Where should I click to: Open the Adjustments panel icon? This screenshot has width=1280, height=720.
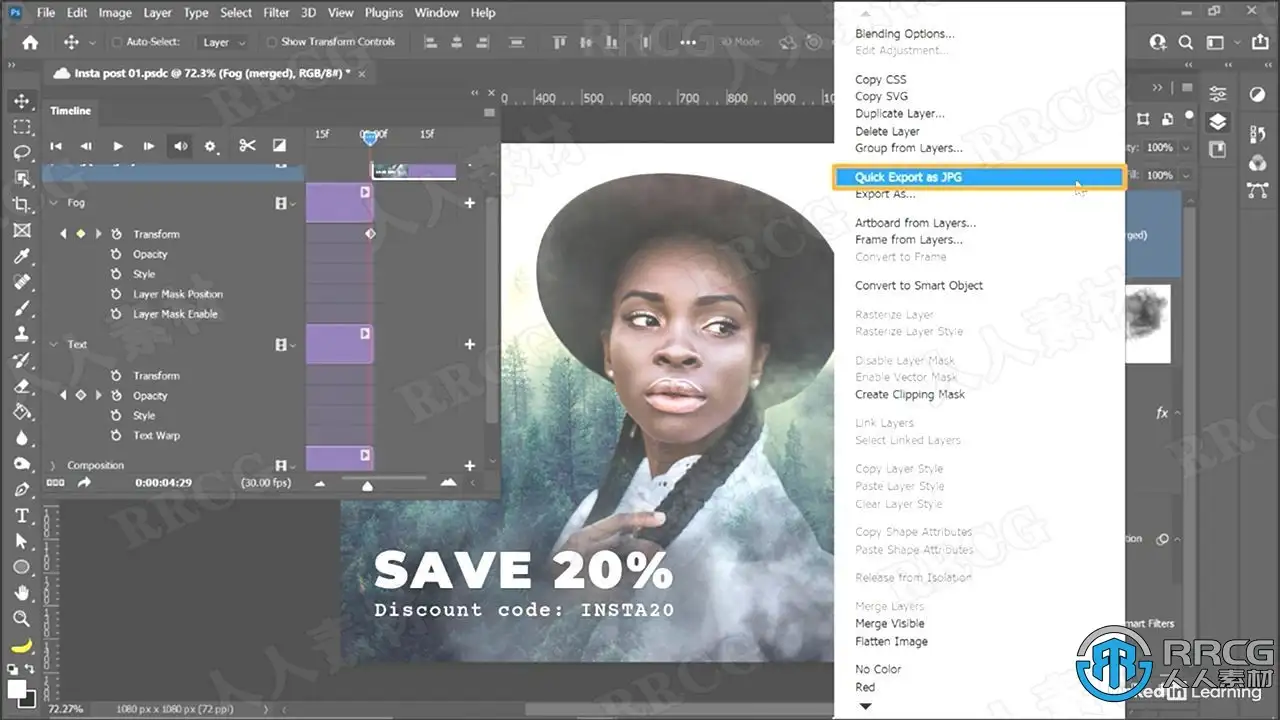[x=1257, y=94]
